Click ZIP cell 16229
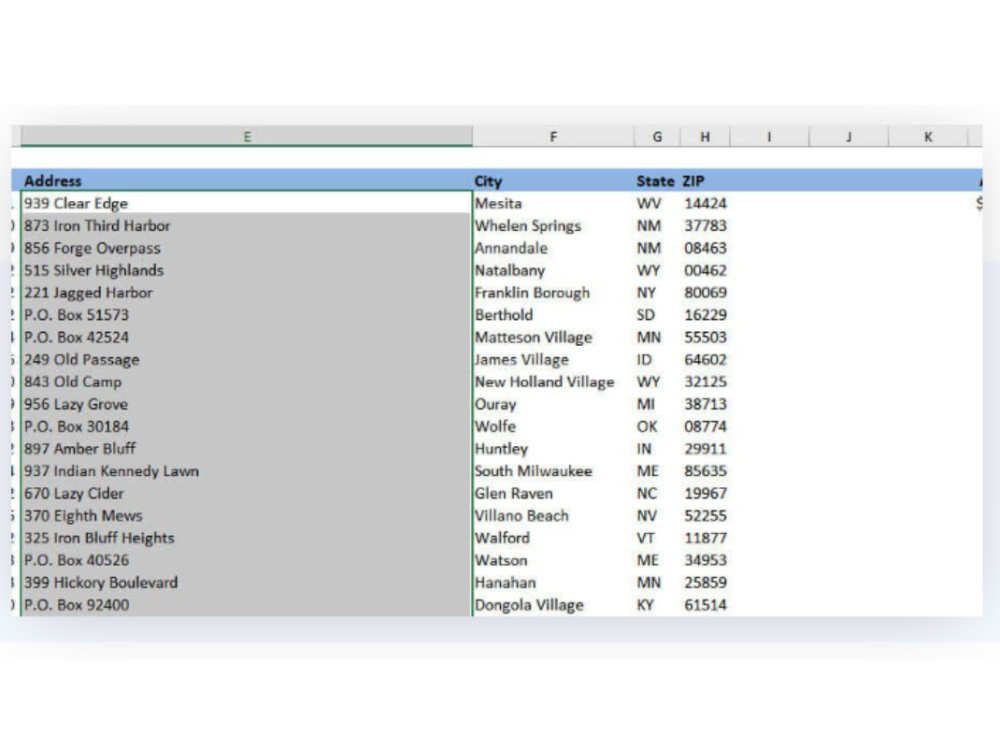The height and width of the screenshot is (750, 1000). (705, 314)
